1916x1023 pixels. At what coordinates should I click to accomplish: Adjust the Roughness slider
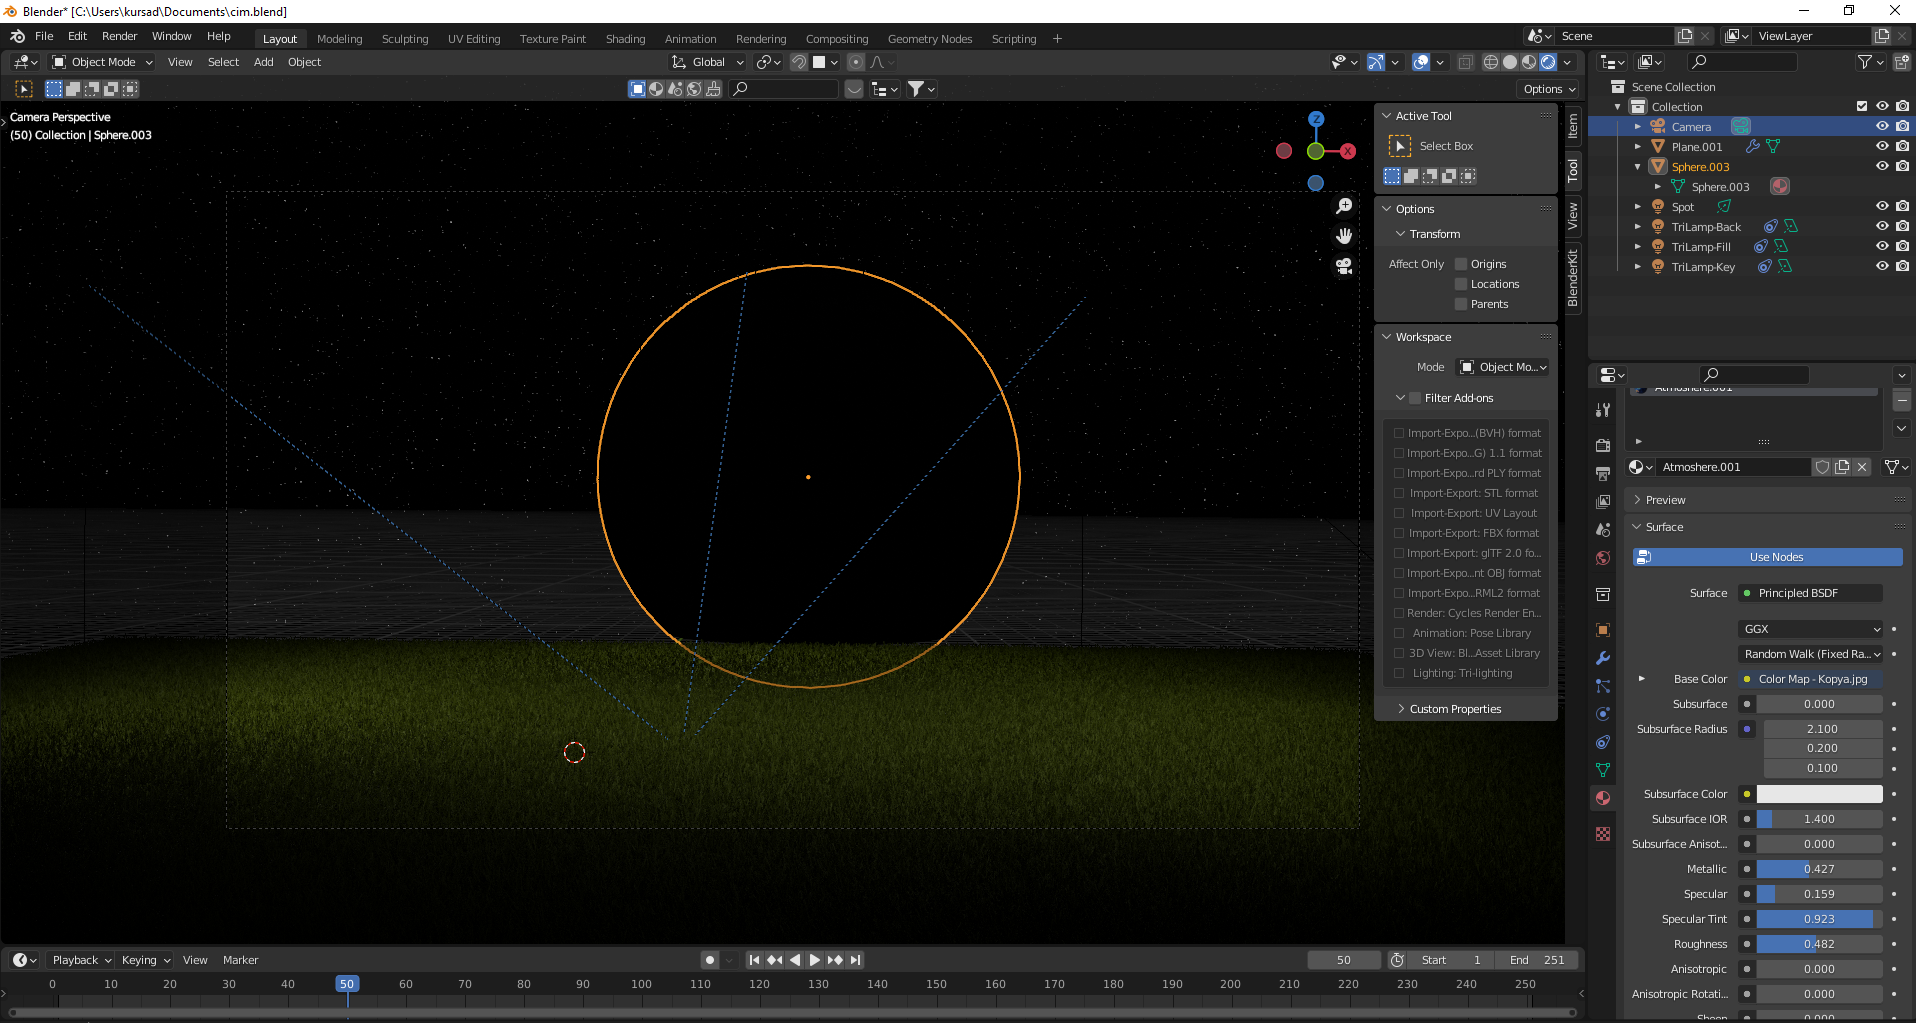[1819, 944]
